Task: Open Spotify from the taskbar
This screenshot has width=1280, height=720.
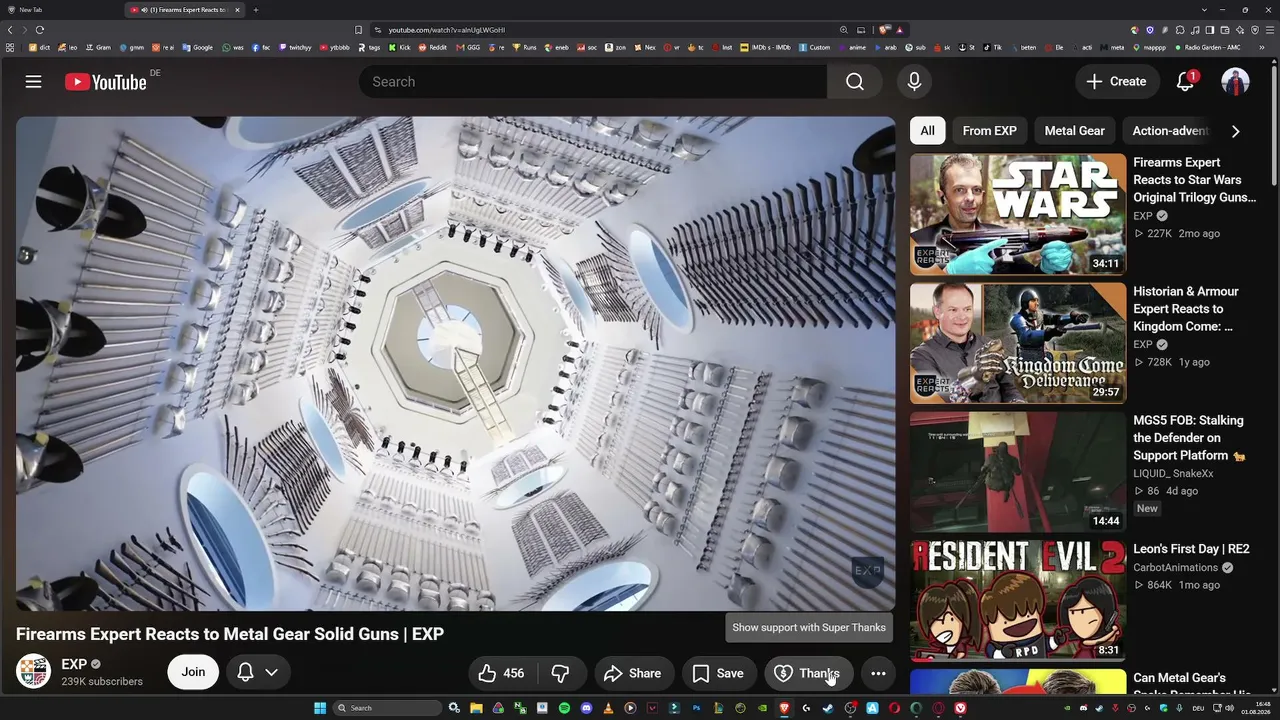Action: point(564,708)
